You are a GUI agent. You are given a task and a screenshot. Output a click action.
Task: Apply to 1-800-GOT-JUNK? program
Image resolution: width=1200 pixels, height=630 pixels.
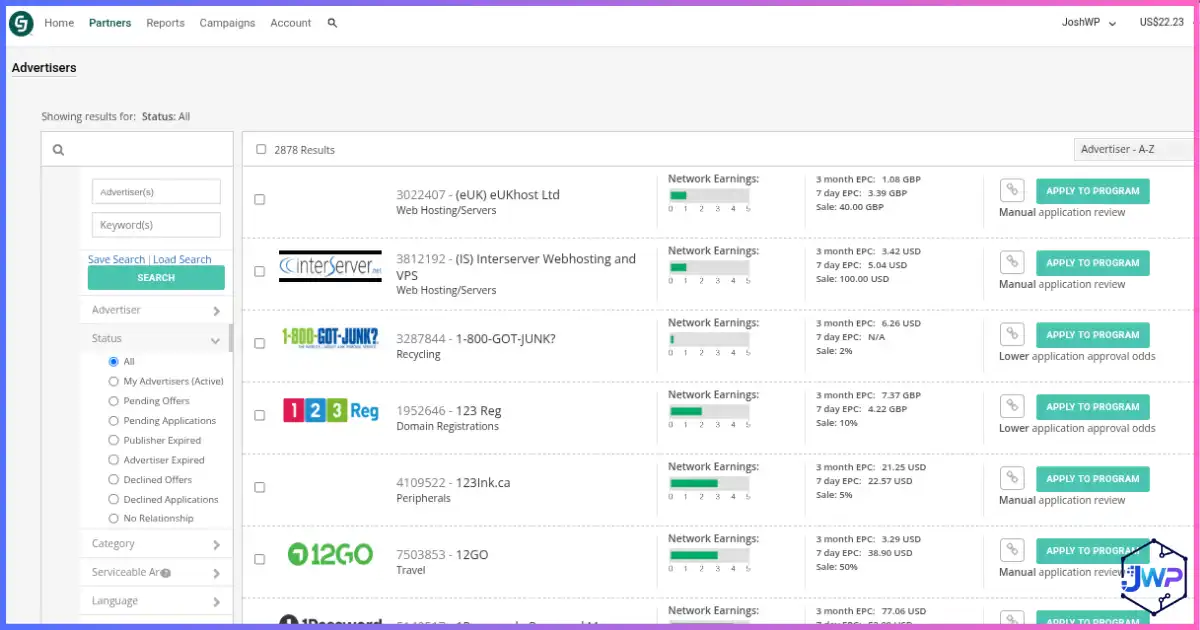click(x=1093, y=335)
